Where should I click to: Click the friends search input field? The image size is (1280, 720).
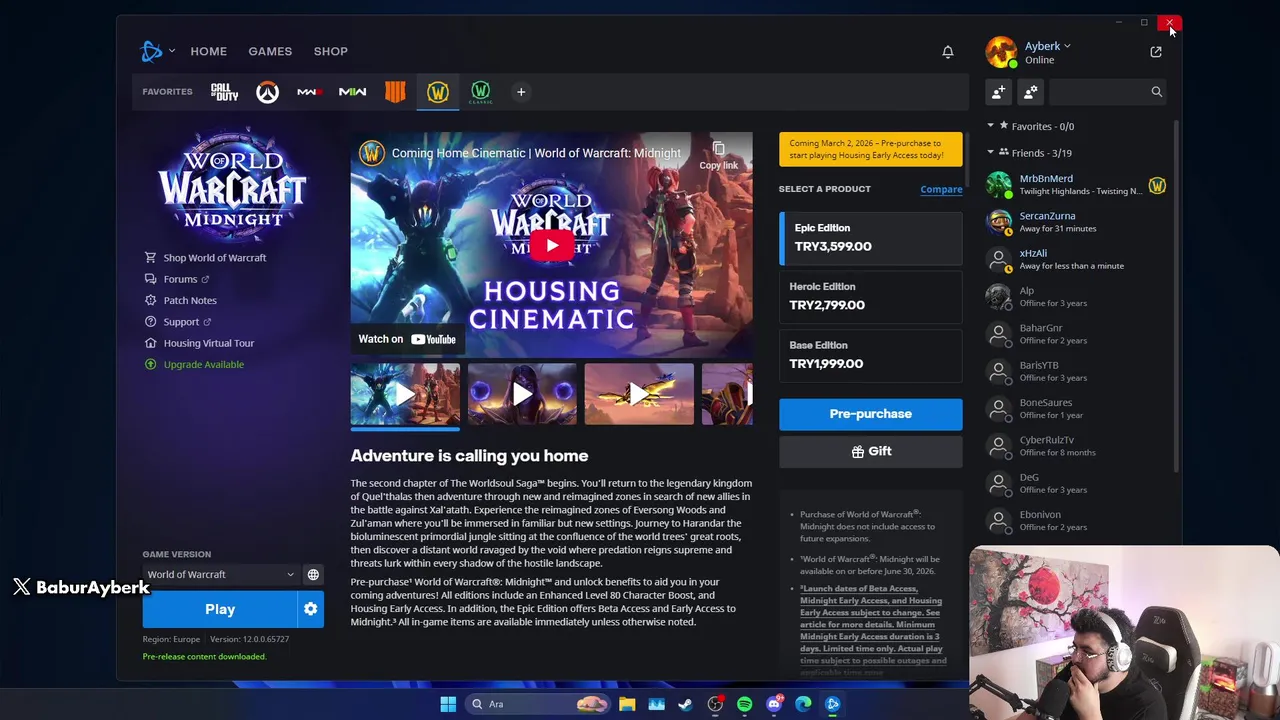click(1097, 92)
